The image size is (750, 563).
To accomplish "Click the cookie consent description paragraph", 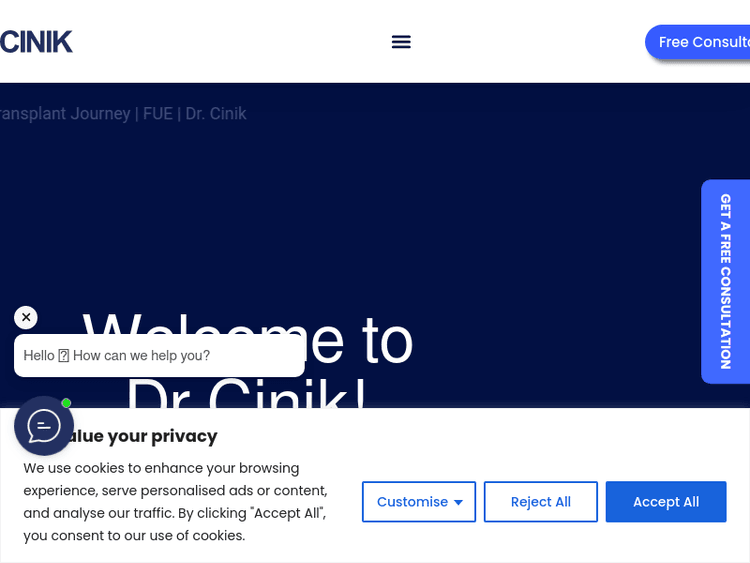I will coord(175,501).
